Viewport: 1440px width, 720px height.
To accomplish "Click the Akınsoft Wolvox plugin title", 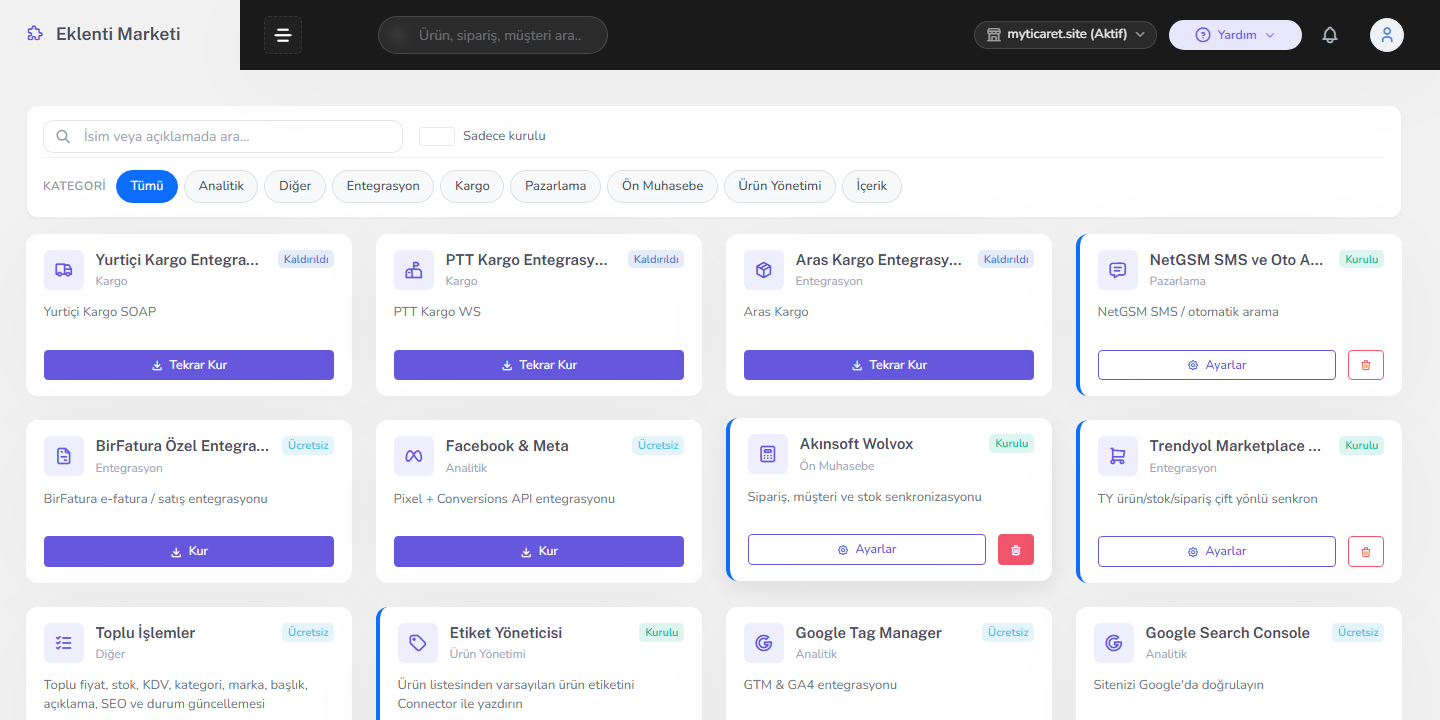I will (x=857, y=444).
